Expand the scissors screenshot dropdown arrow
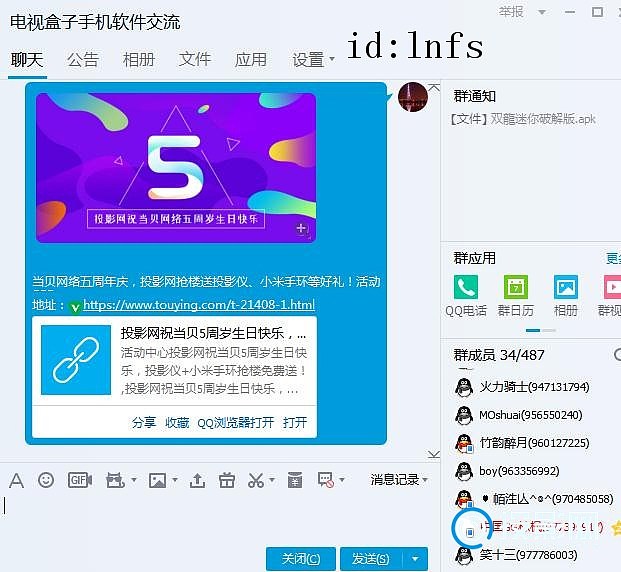This screenshot has width=621, height=572. point(272,480)
